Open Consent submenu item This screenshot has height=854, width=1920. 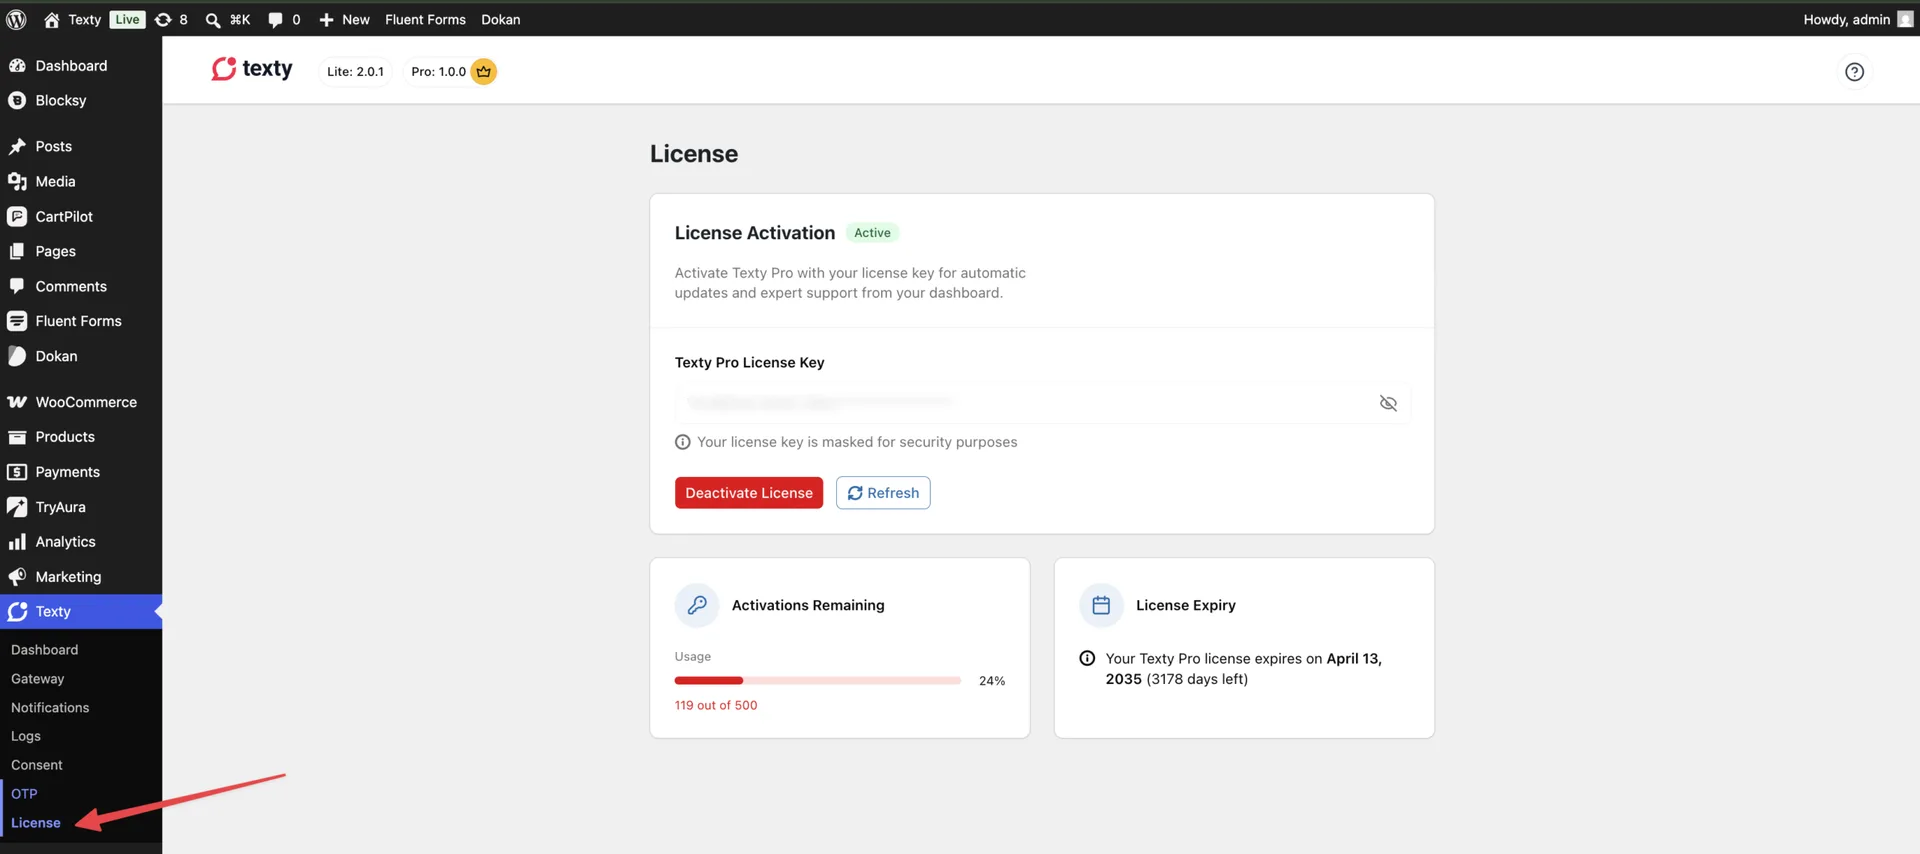coord(37,765)
